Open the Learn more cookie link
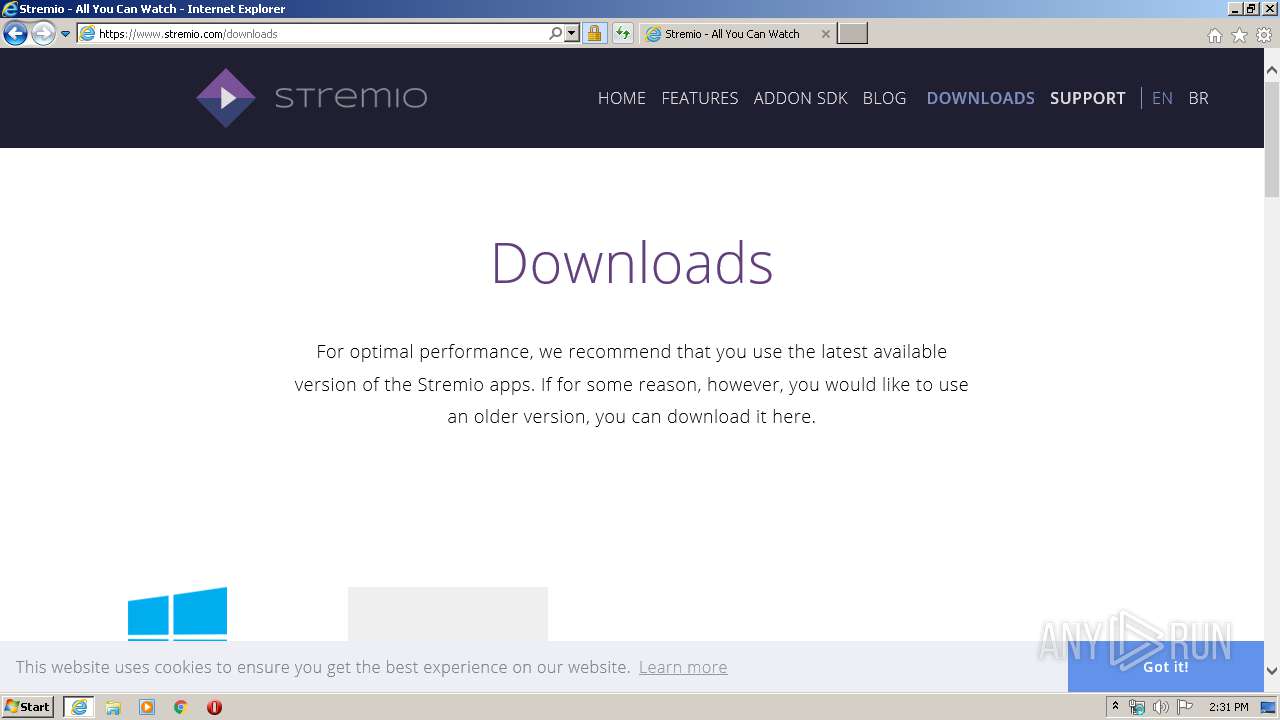1280x720 pixels. tap(683, 667)
